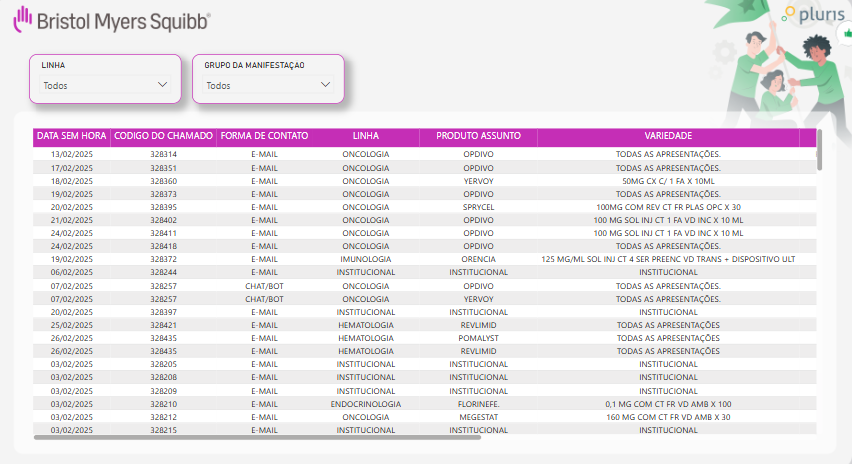The height and width of the screenshot is (464, 852).
Task: Click HEMATOLOGIA cell in POMALYST row
Action: (366, 338)
